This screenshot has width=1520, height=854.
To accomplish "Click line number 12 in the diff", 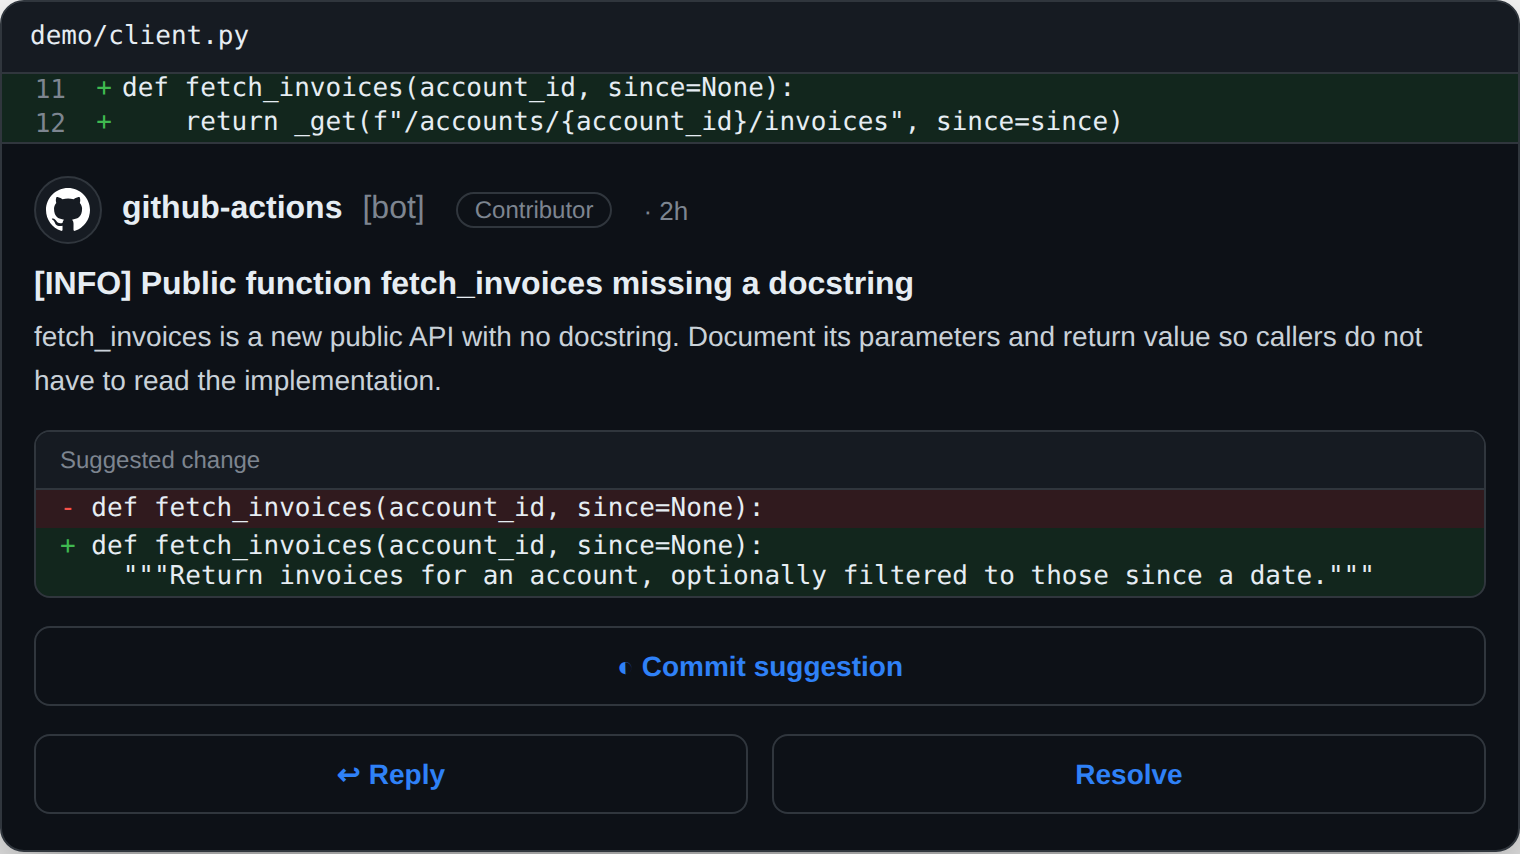I will point(50,123).
